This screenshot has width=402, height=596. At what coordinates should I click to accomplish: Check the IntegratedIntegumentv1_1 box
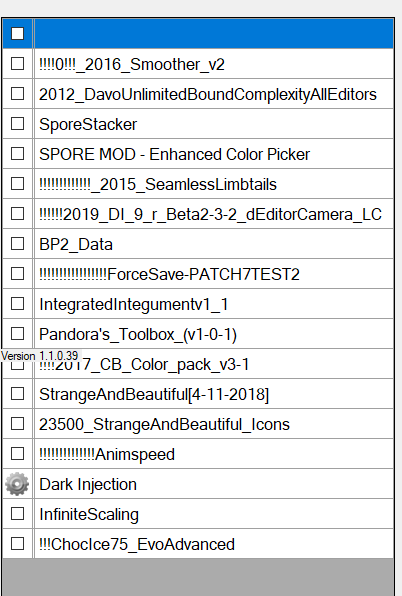point(17,304)
